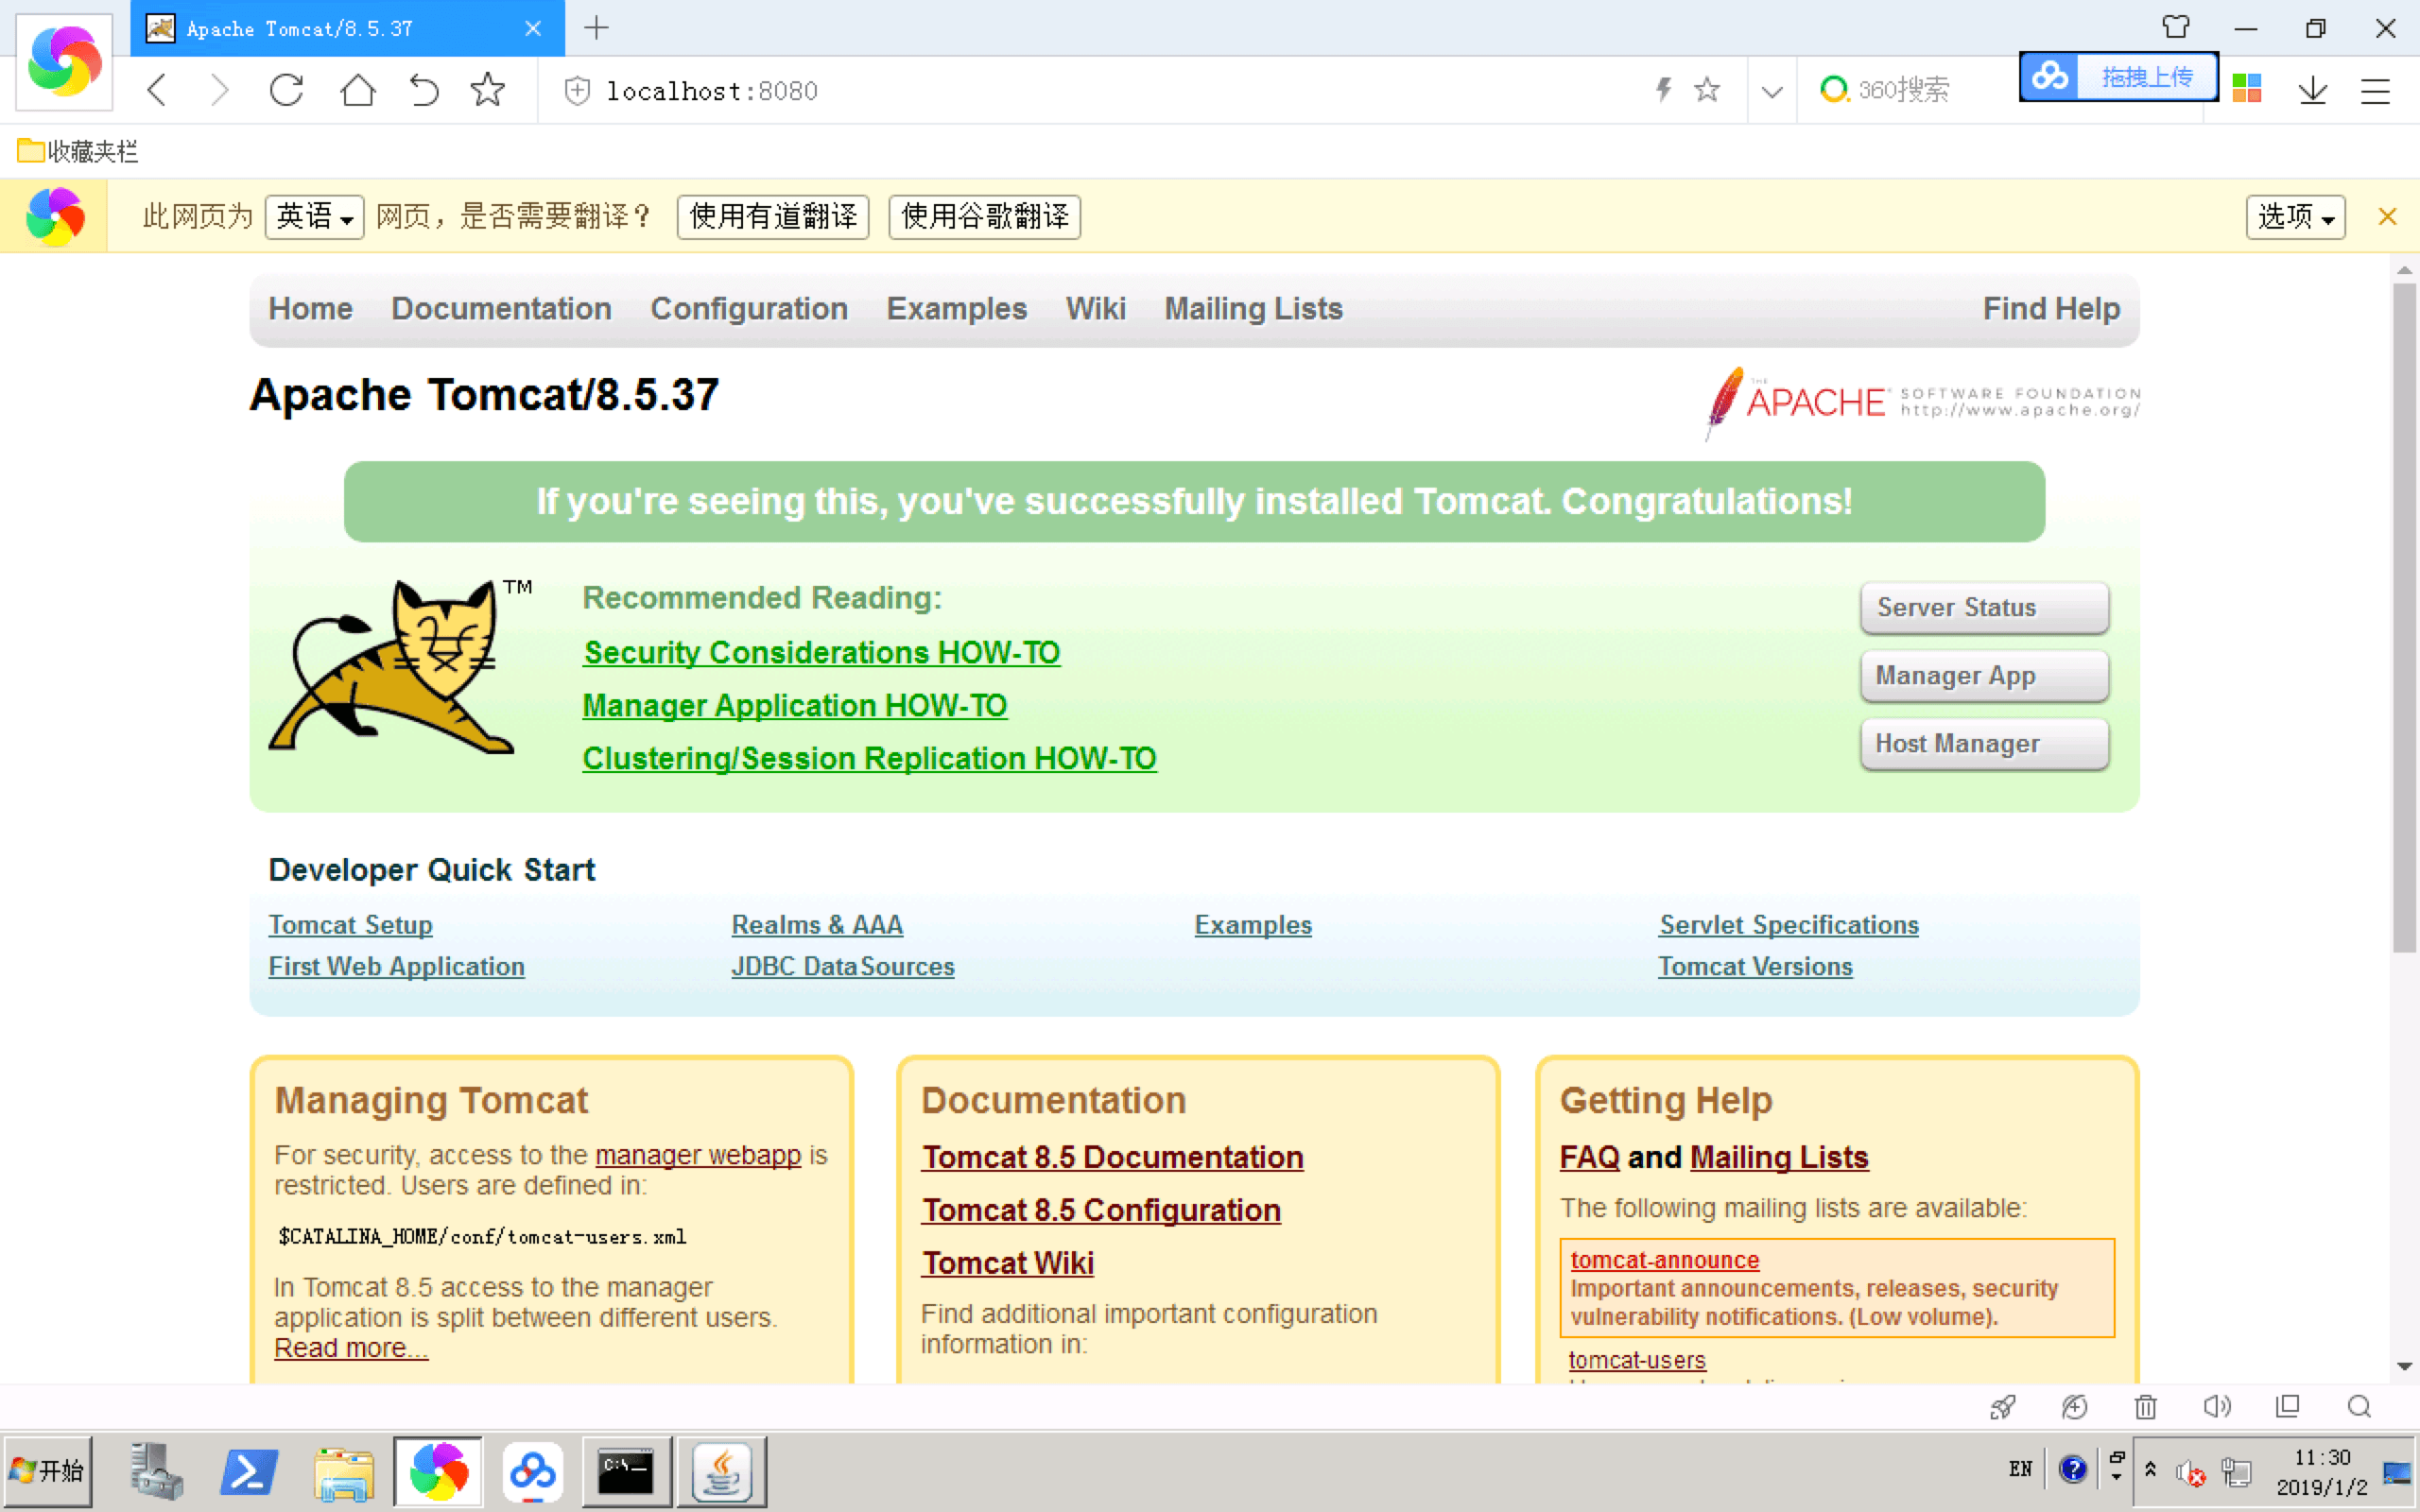Screen dimensions: 2420x1512
Task: Open Realms & AAA link
Action: pos(817,925)
